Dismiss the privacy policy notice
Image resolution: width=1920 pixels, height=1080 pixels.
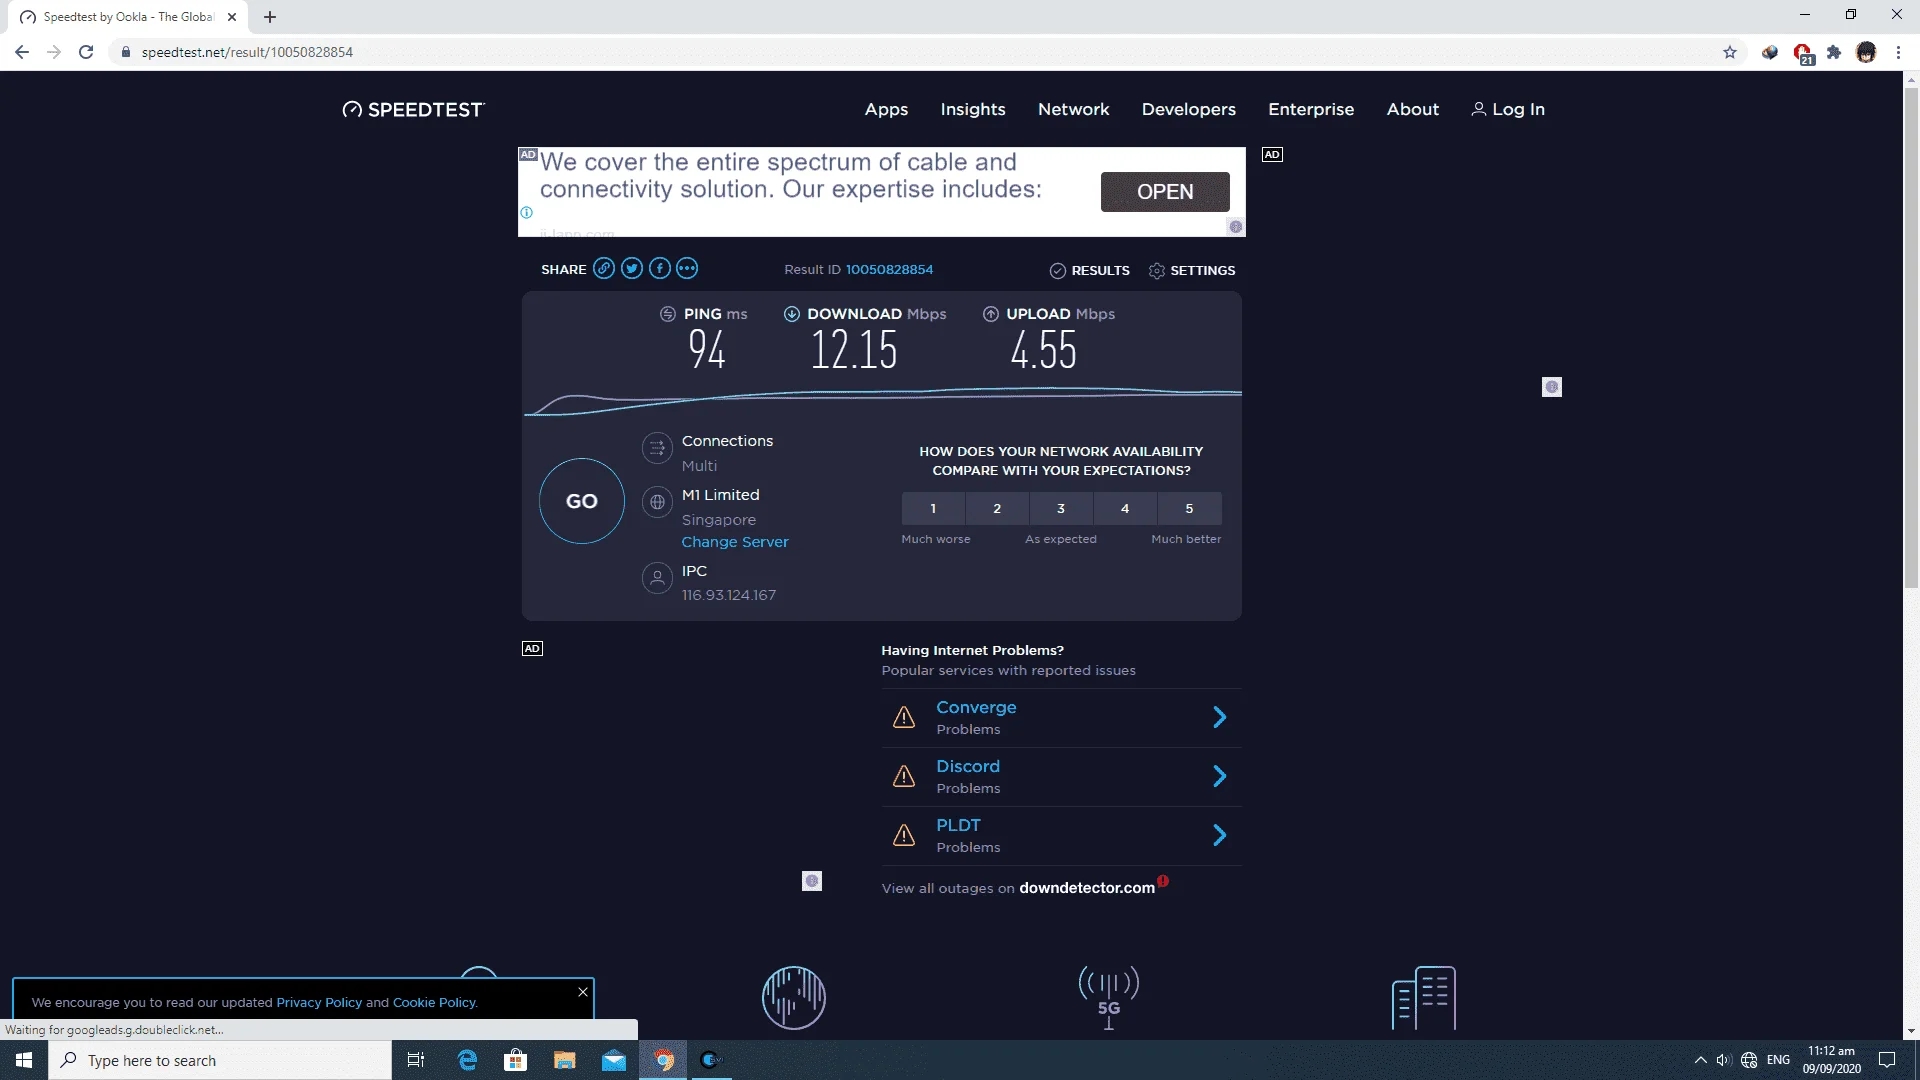click(x=583, y=992)
